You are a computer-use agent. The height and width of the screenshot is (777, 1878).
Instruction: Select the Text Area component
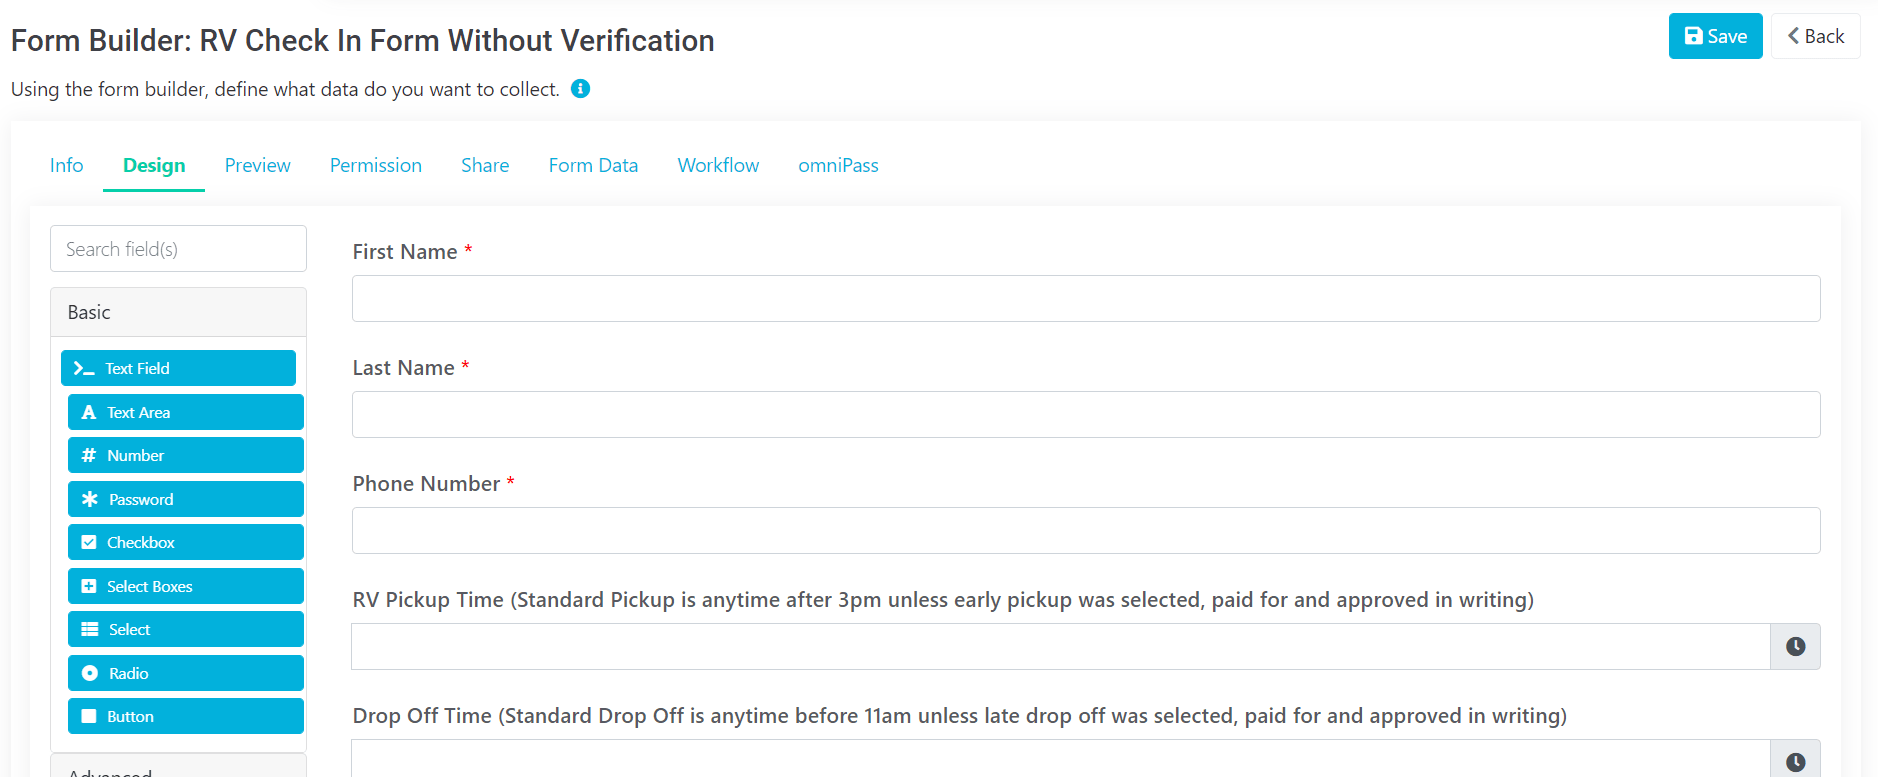185,412
